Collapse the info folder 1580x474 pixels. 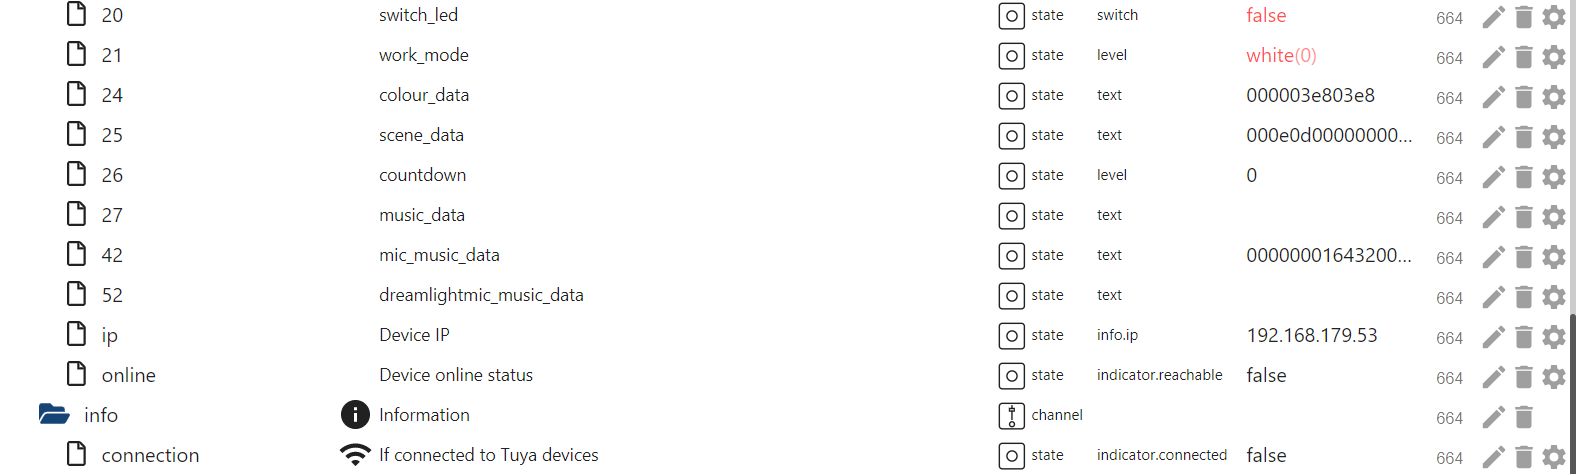(x=54, y=415)
